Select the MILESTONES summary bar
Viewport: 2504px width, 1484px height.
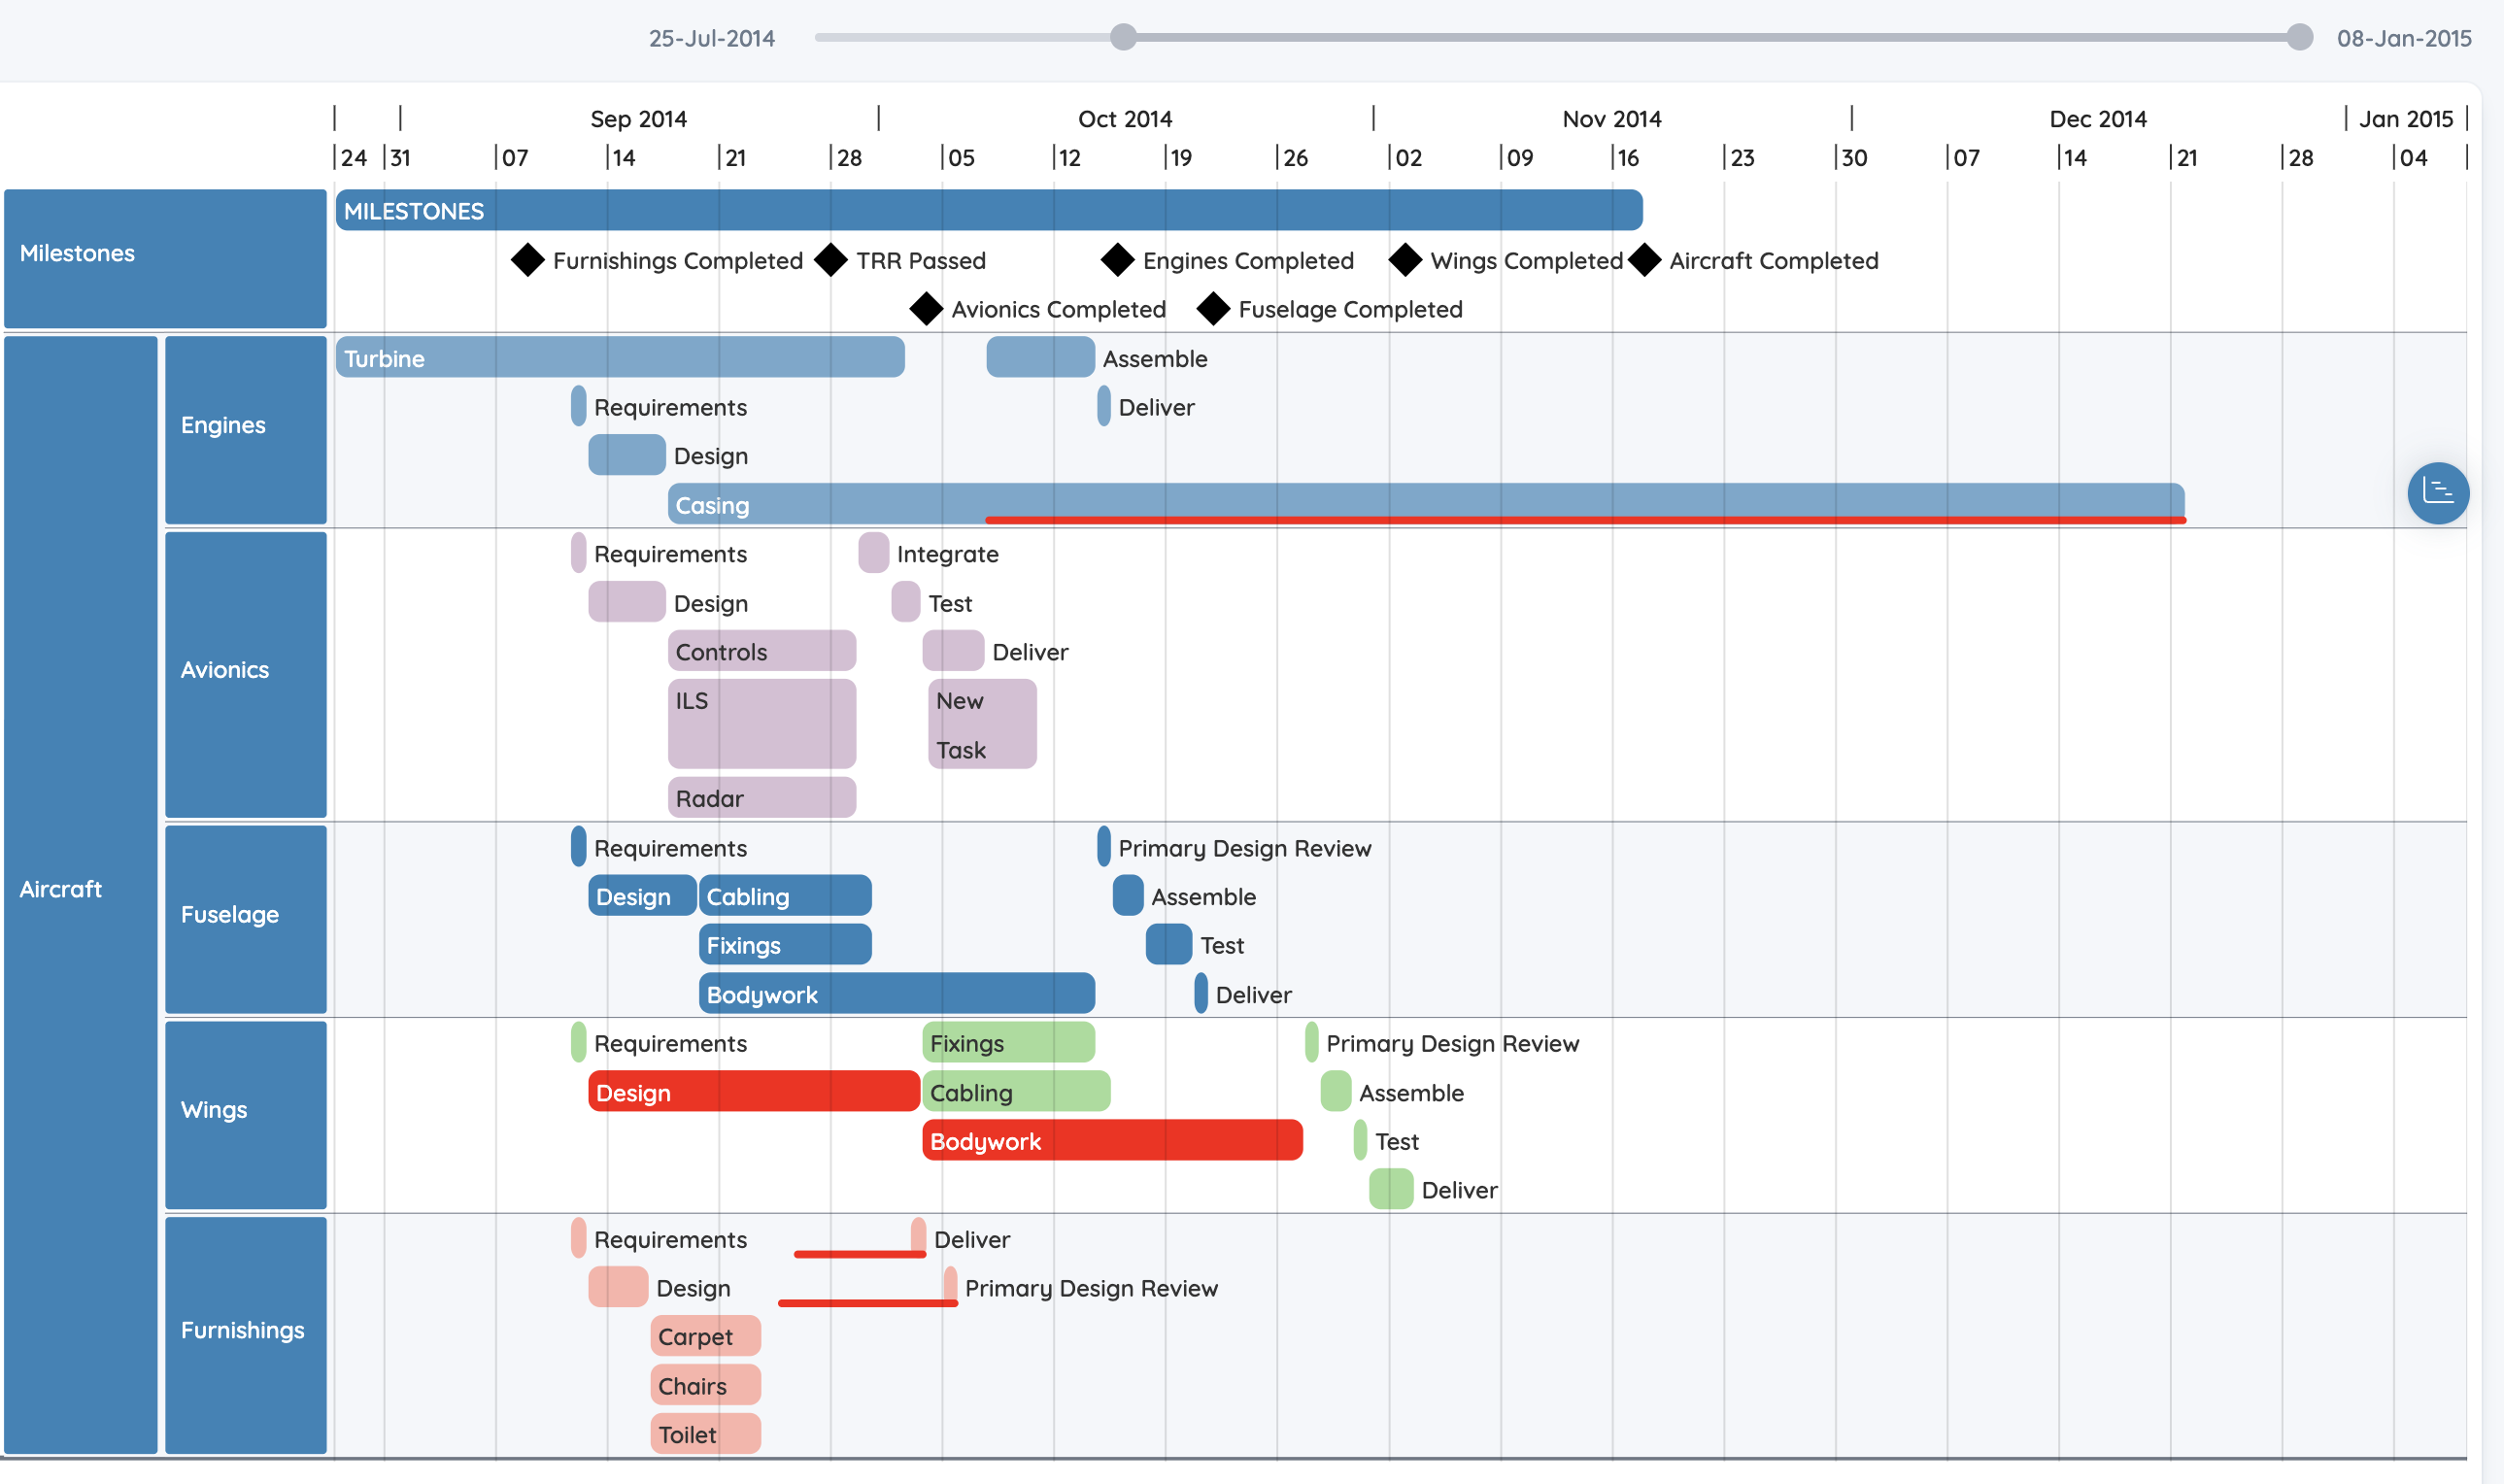pyautogui.click(x=989, y=210)
